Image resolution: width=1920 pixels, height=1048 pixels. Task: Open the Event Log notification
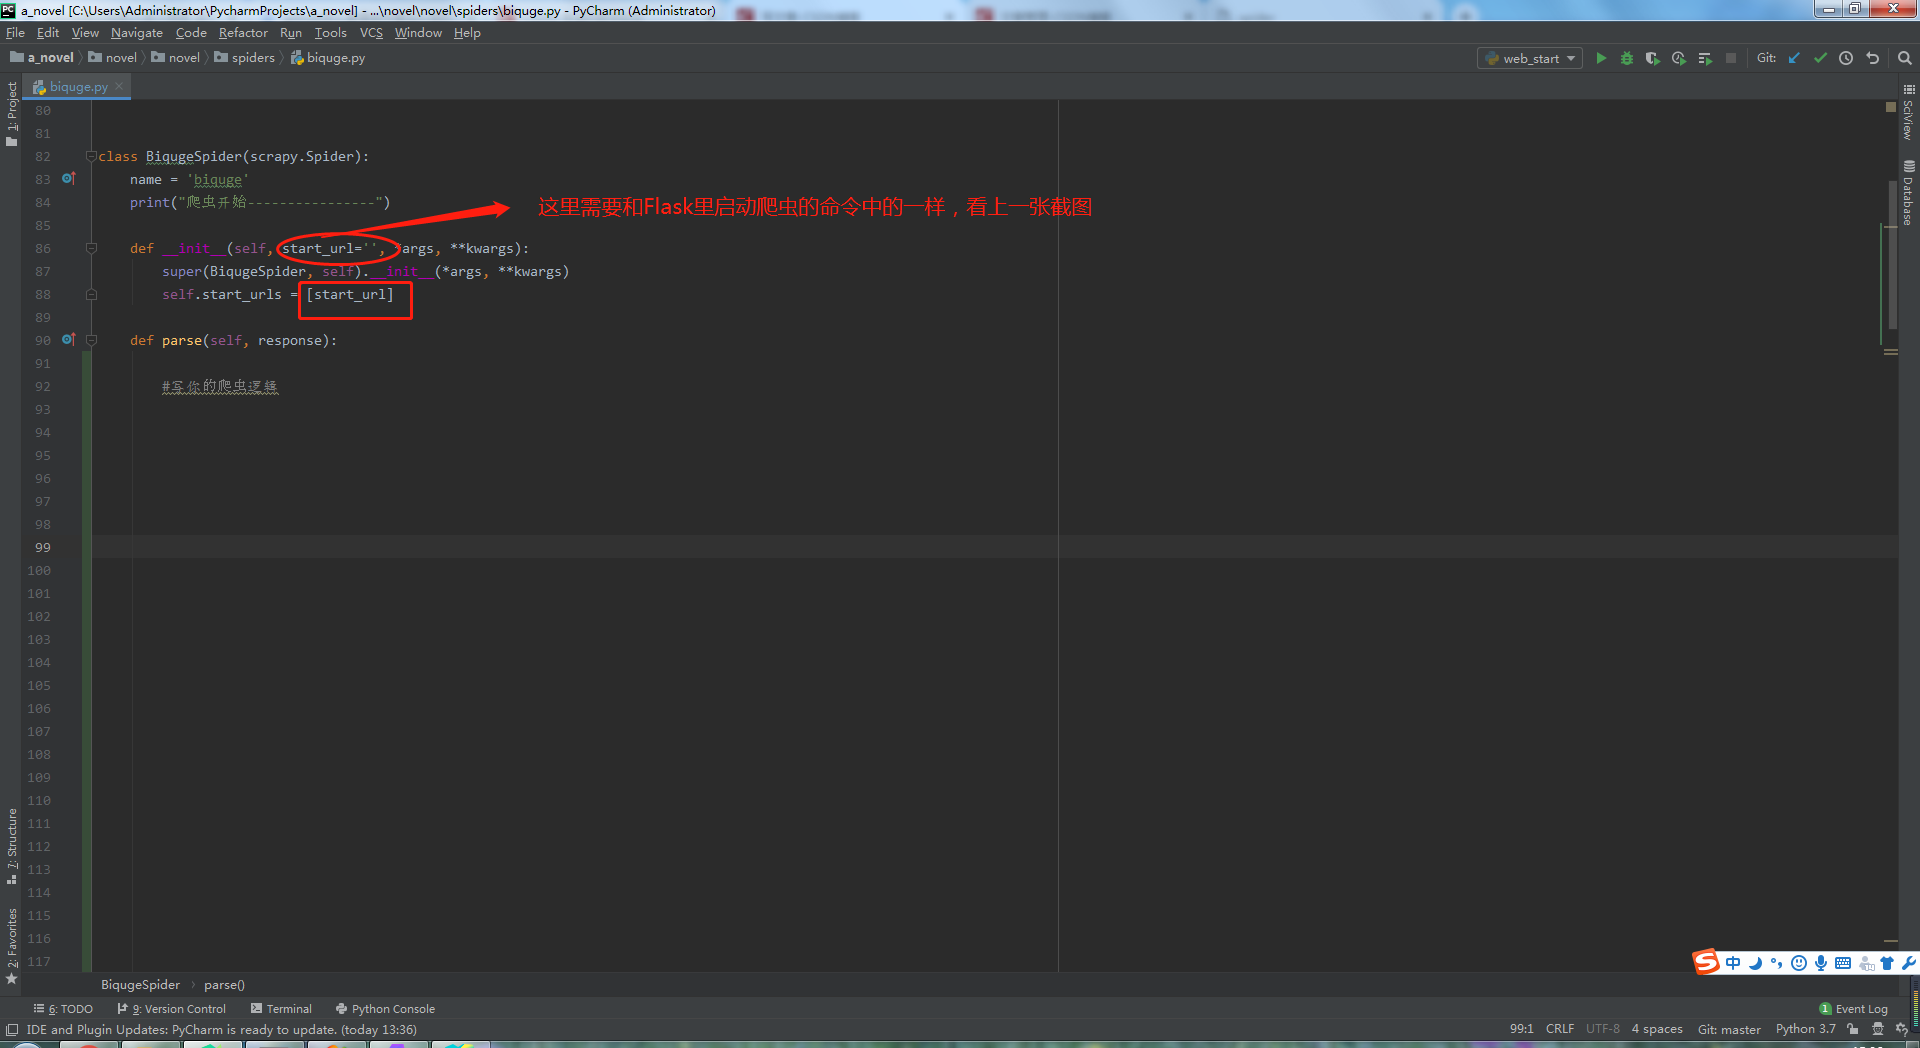click(x=1859, y=1008)
